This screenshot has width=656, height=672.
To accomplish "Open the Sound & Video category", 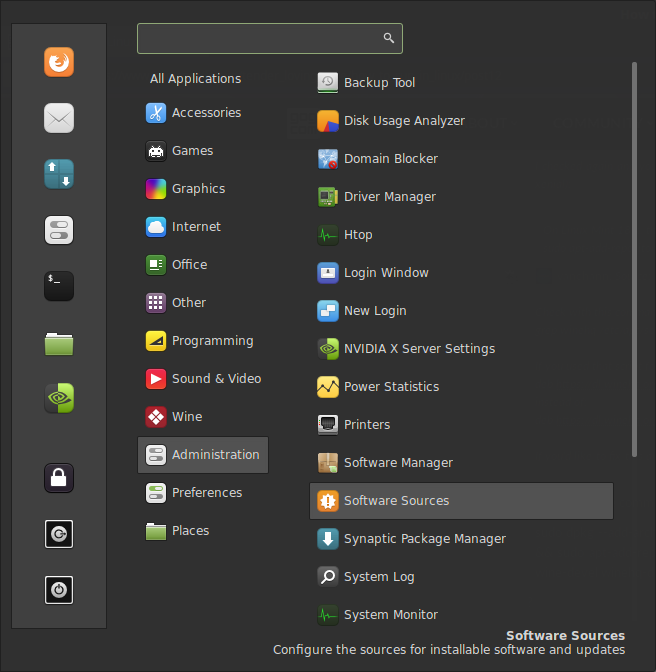I will click(x=203, y=379).
